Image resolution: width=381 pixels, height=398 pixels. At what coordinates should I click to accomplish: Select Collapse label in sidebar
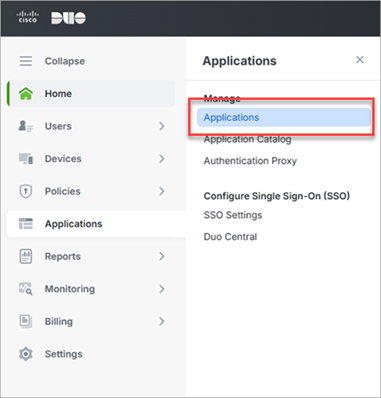65,61
